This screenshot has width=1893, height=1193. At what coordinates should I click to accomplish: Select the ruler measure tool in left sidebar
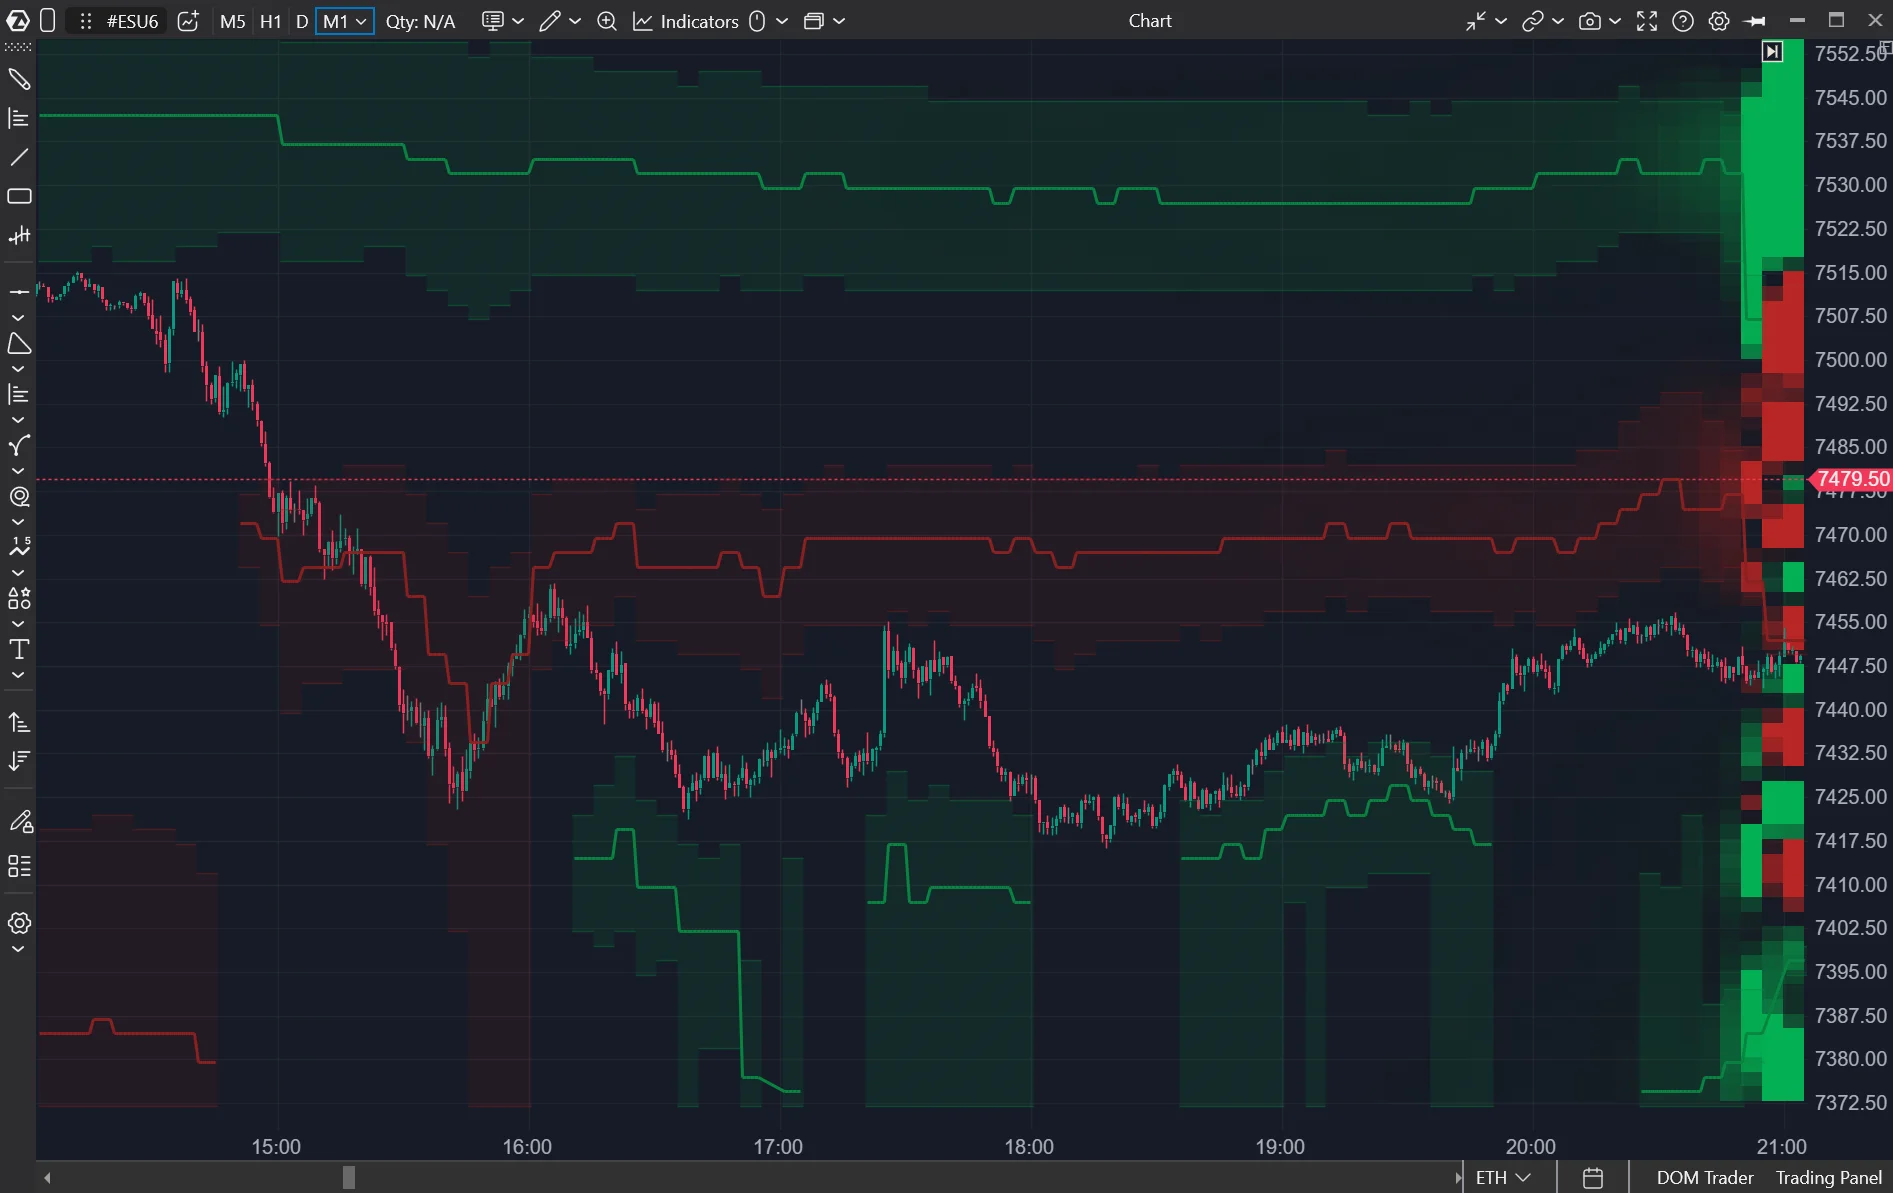(x=19, y=79)
